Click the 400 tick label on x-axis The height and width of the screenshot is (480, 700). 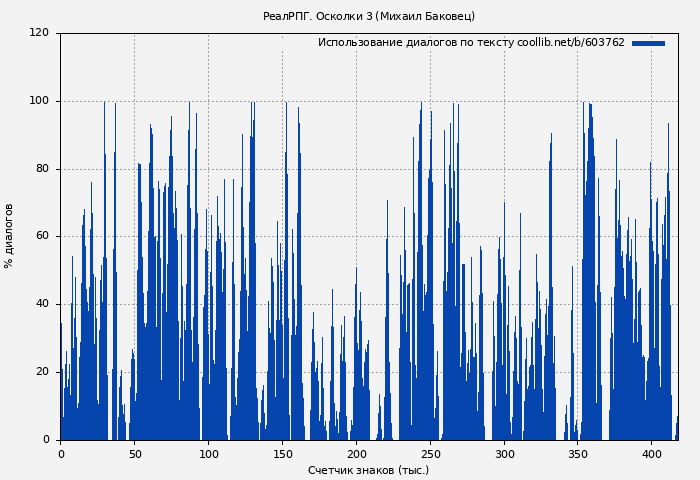[x=653, y=454]
